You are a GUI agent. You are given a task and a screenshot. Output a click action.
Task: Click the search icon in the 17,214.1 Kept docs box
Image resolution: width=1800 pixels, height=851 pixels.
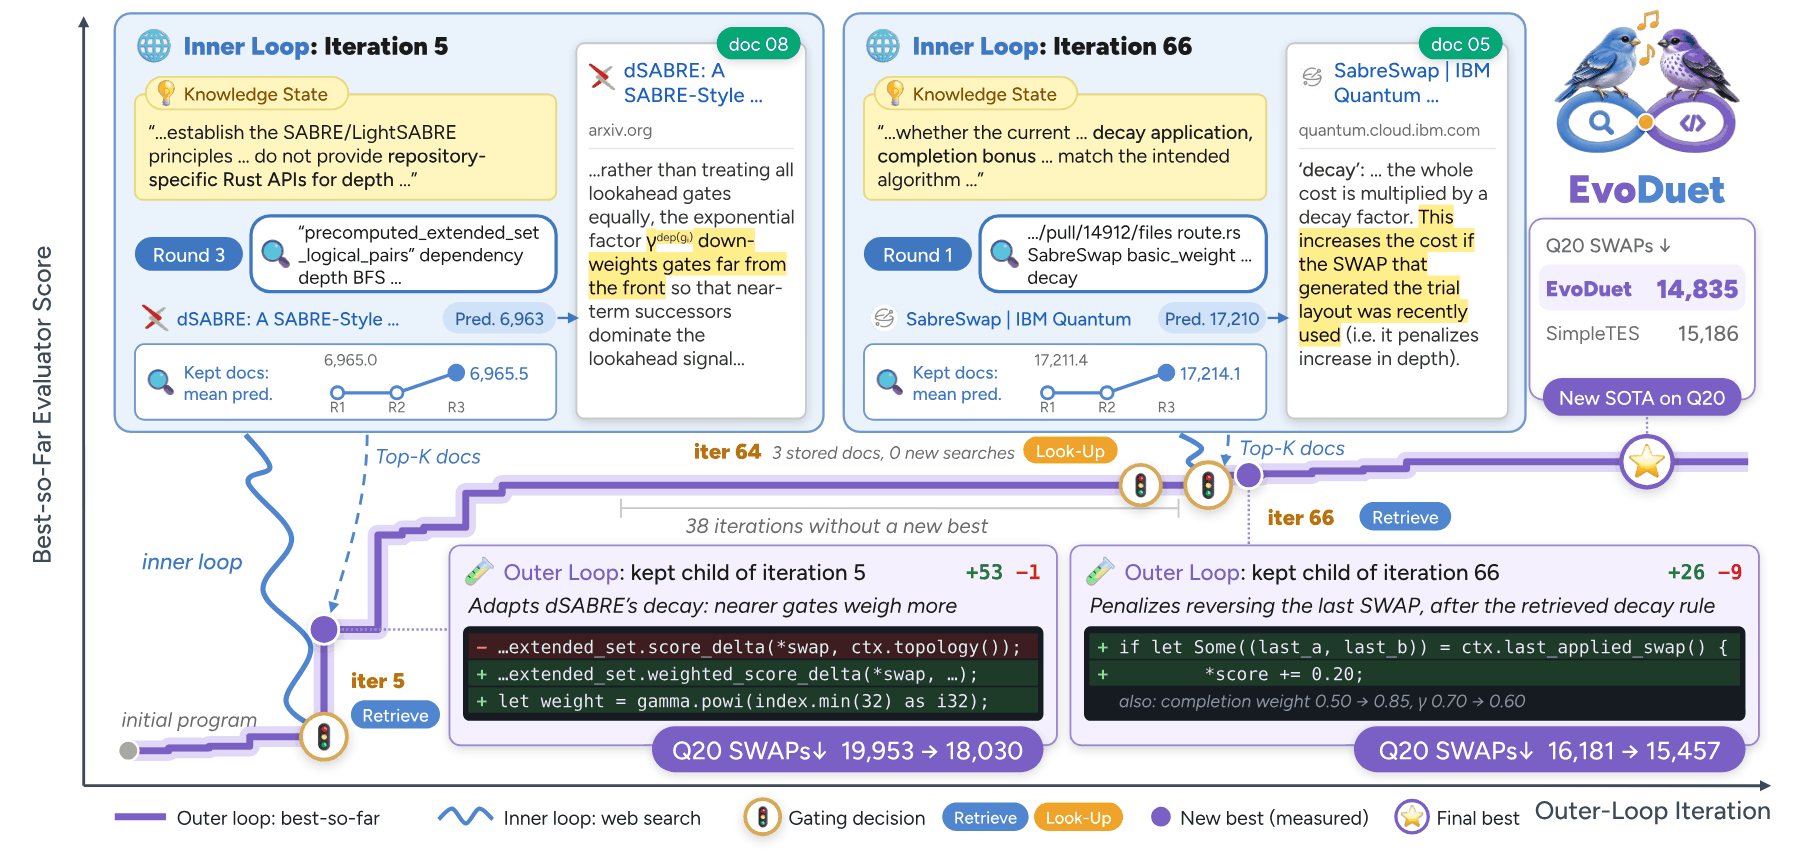tap(889, 382)
